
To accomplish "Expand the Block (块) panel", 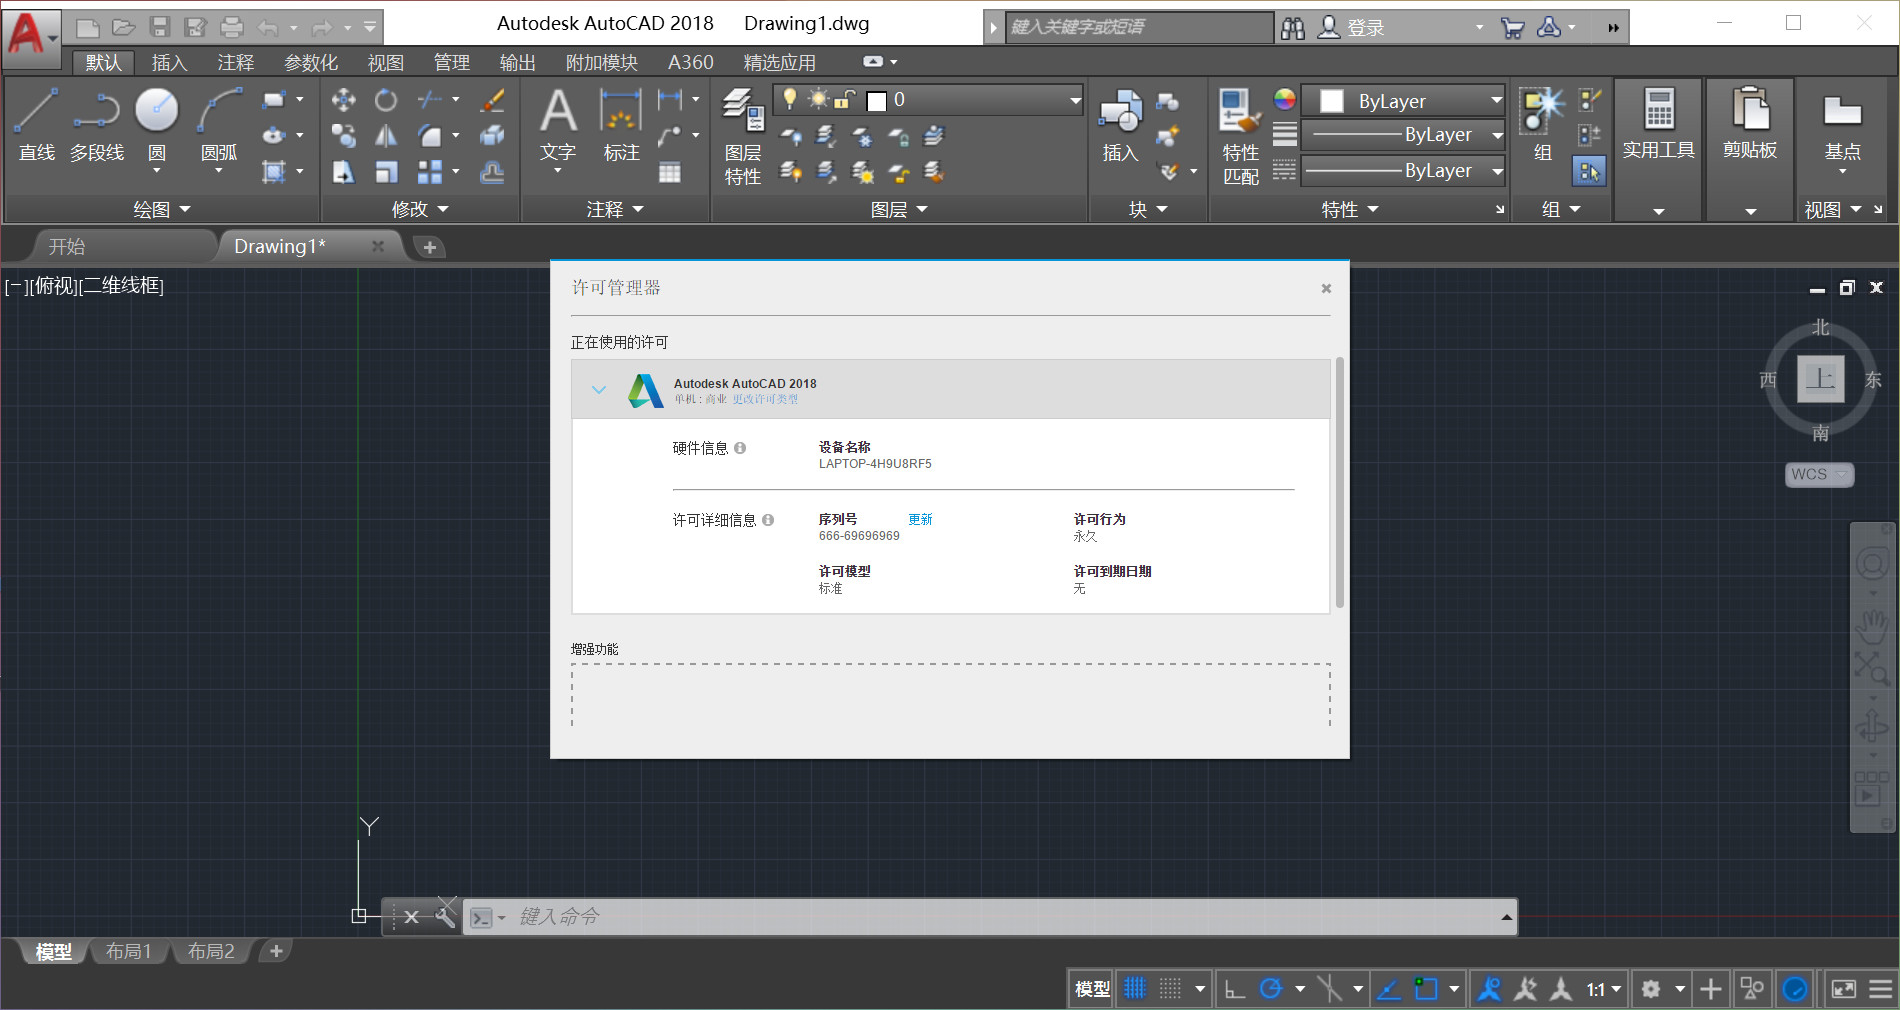I will [x=1148, y=209].
